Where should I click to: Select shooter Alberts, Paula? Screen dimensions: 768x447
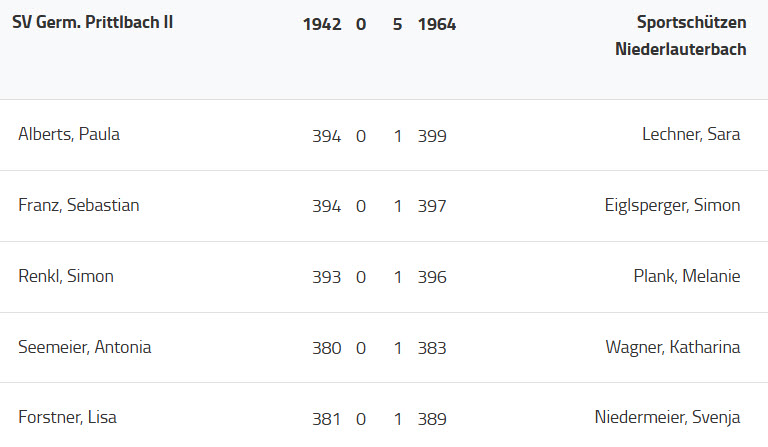coord(69,135)
